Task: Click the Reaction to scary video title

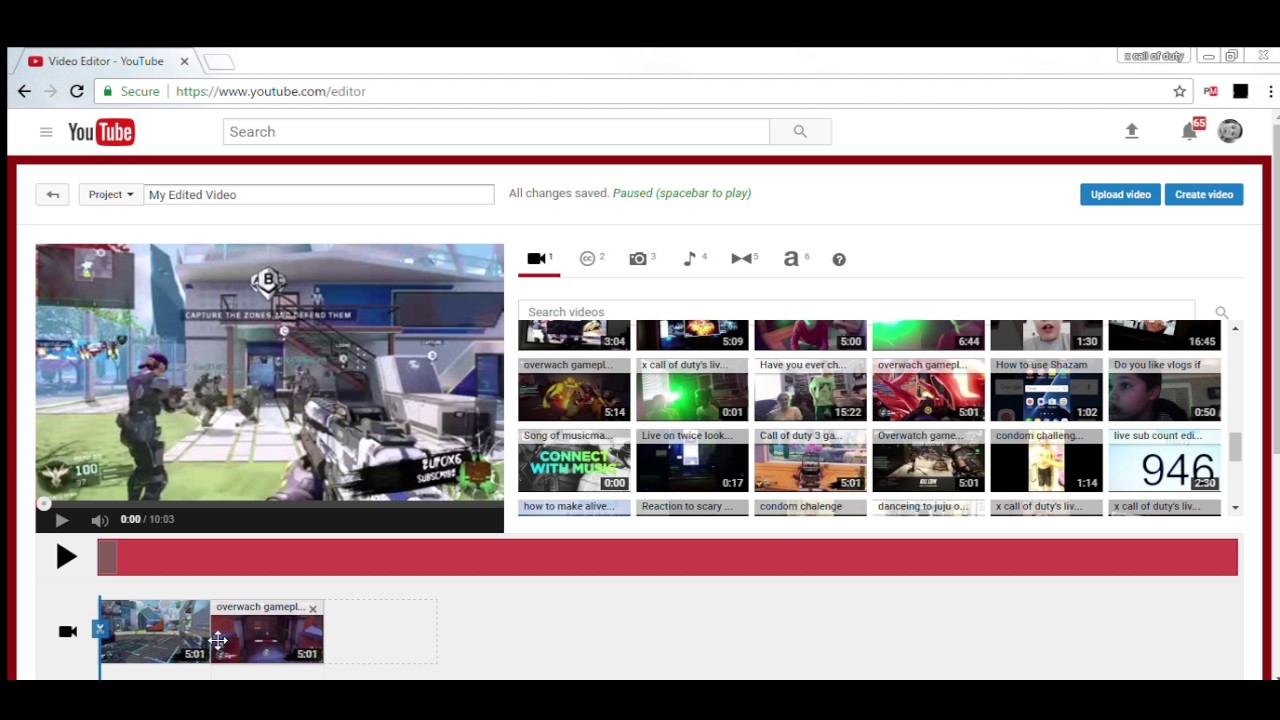Action: (x=687, y=506)
